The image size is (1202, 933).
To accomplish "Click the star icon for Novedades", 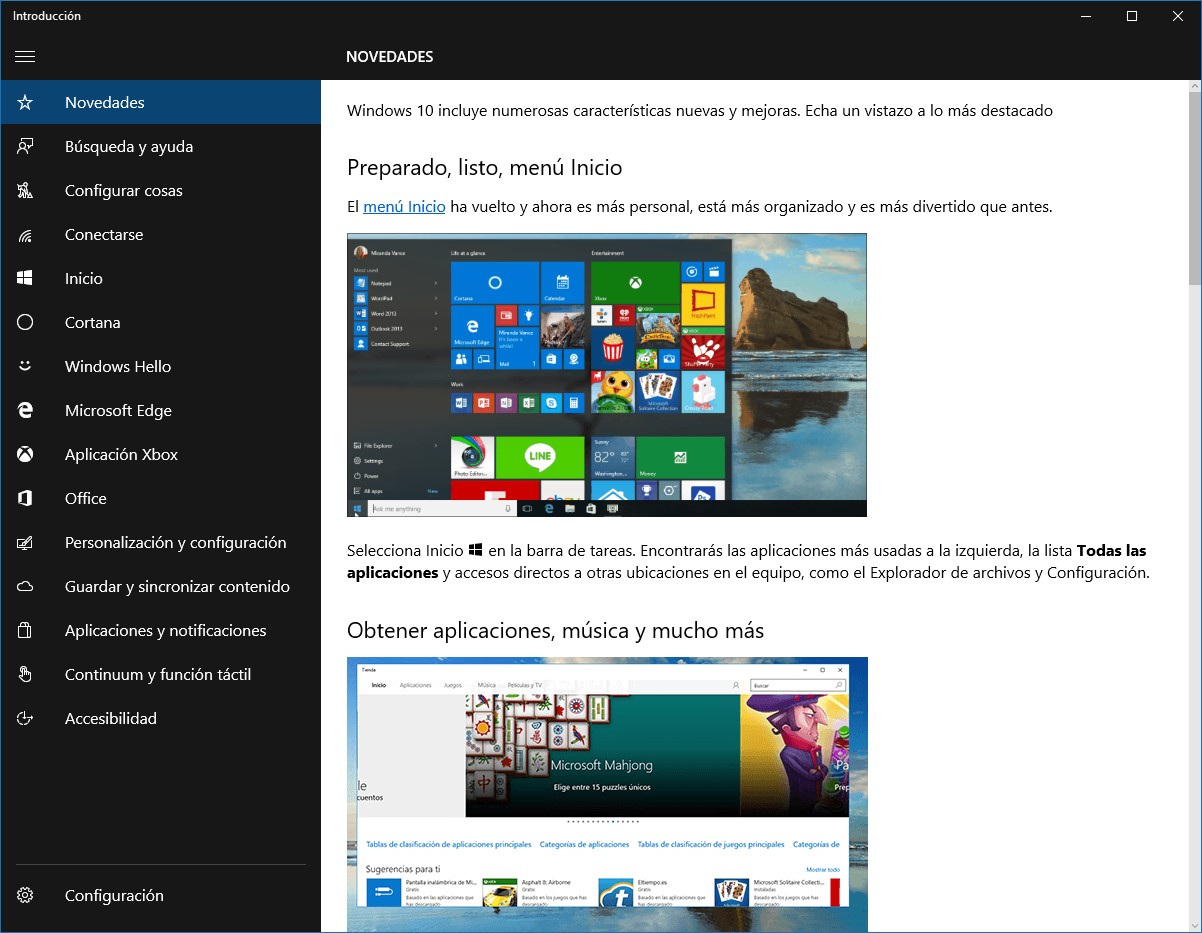I will click(x=25, y=103).
